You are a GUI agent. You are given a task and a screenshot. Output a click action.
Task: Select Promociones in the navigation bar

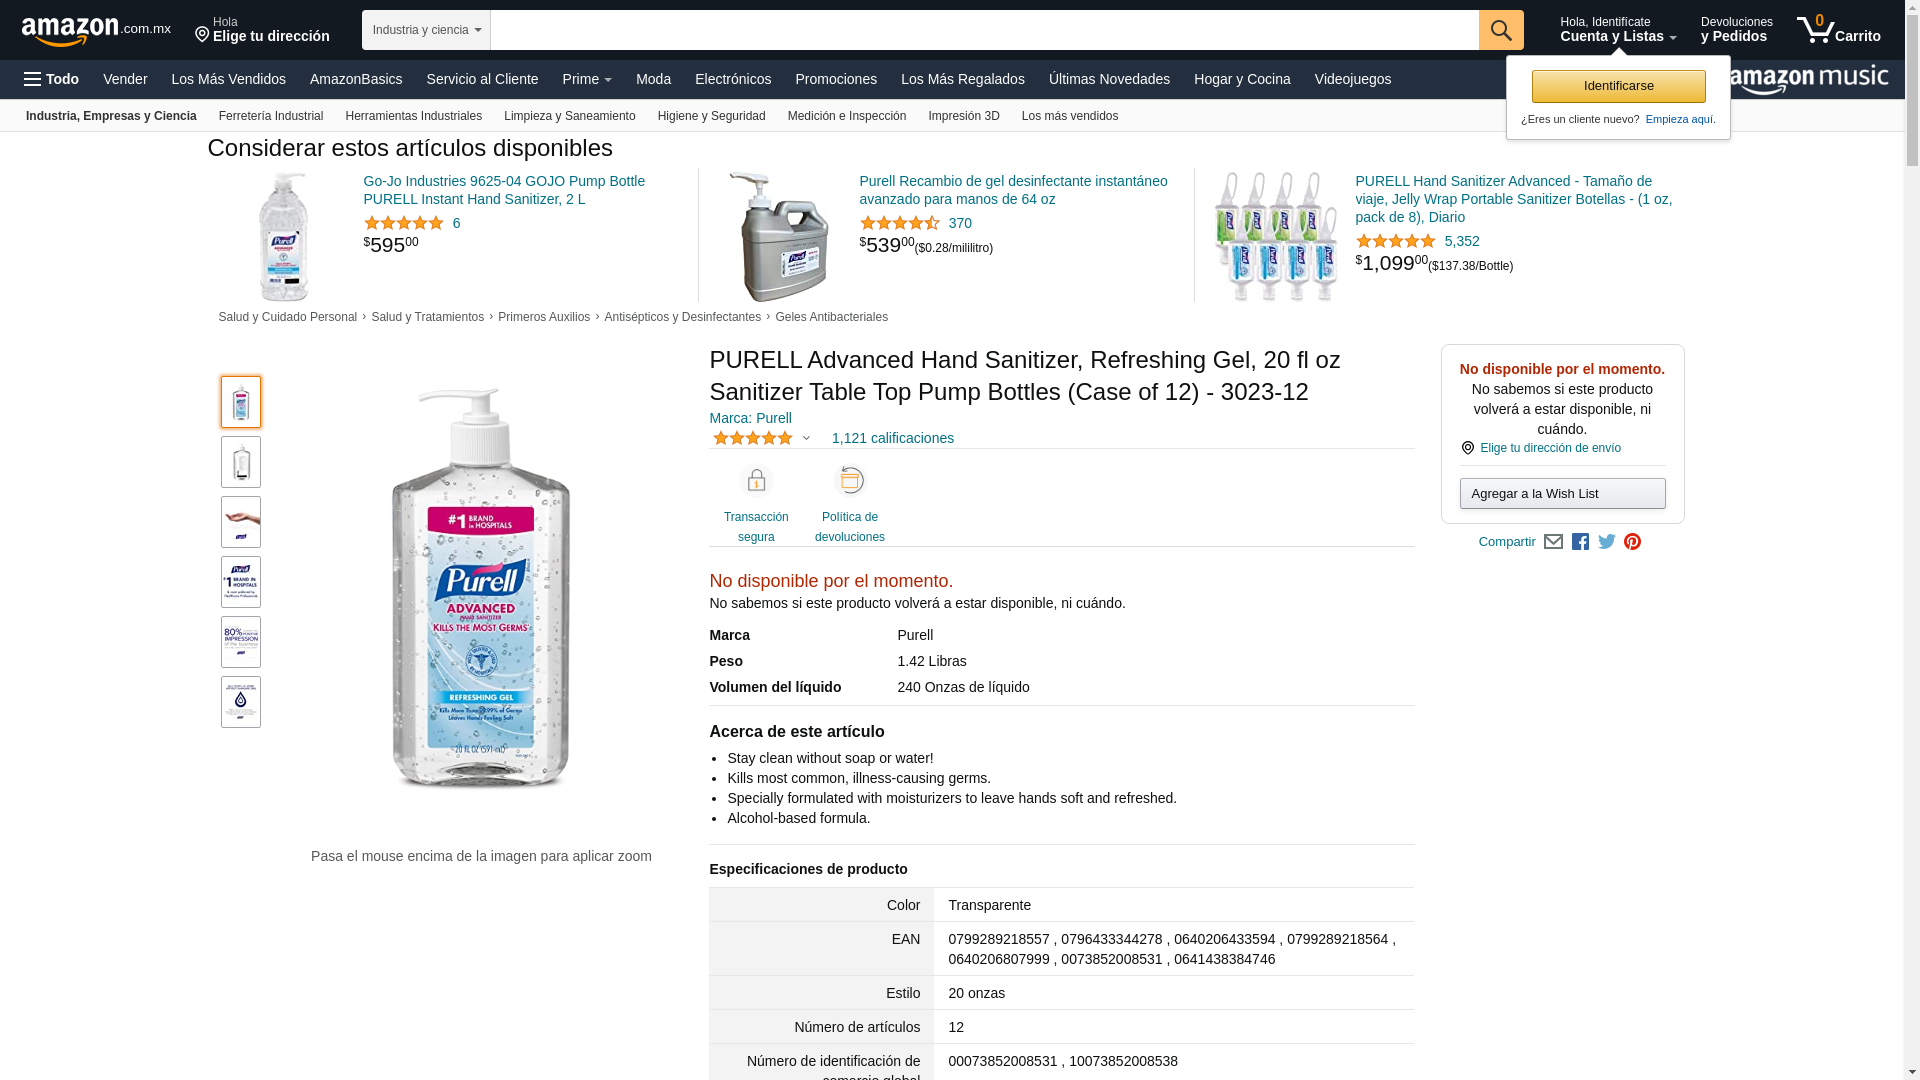[x=836, y=79]
